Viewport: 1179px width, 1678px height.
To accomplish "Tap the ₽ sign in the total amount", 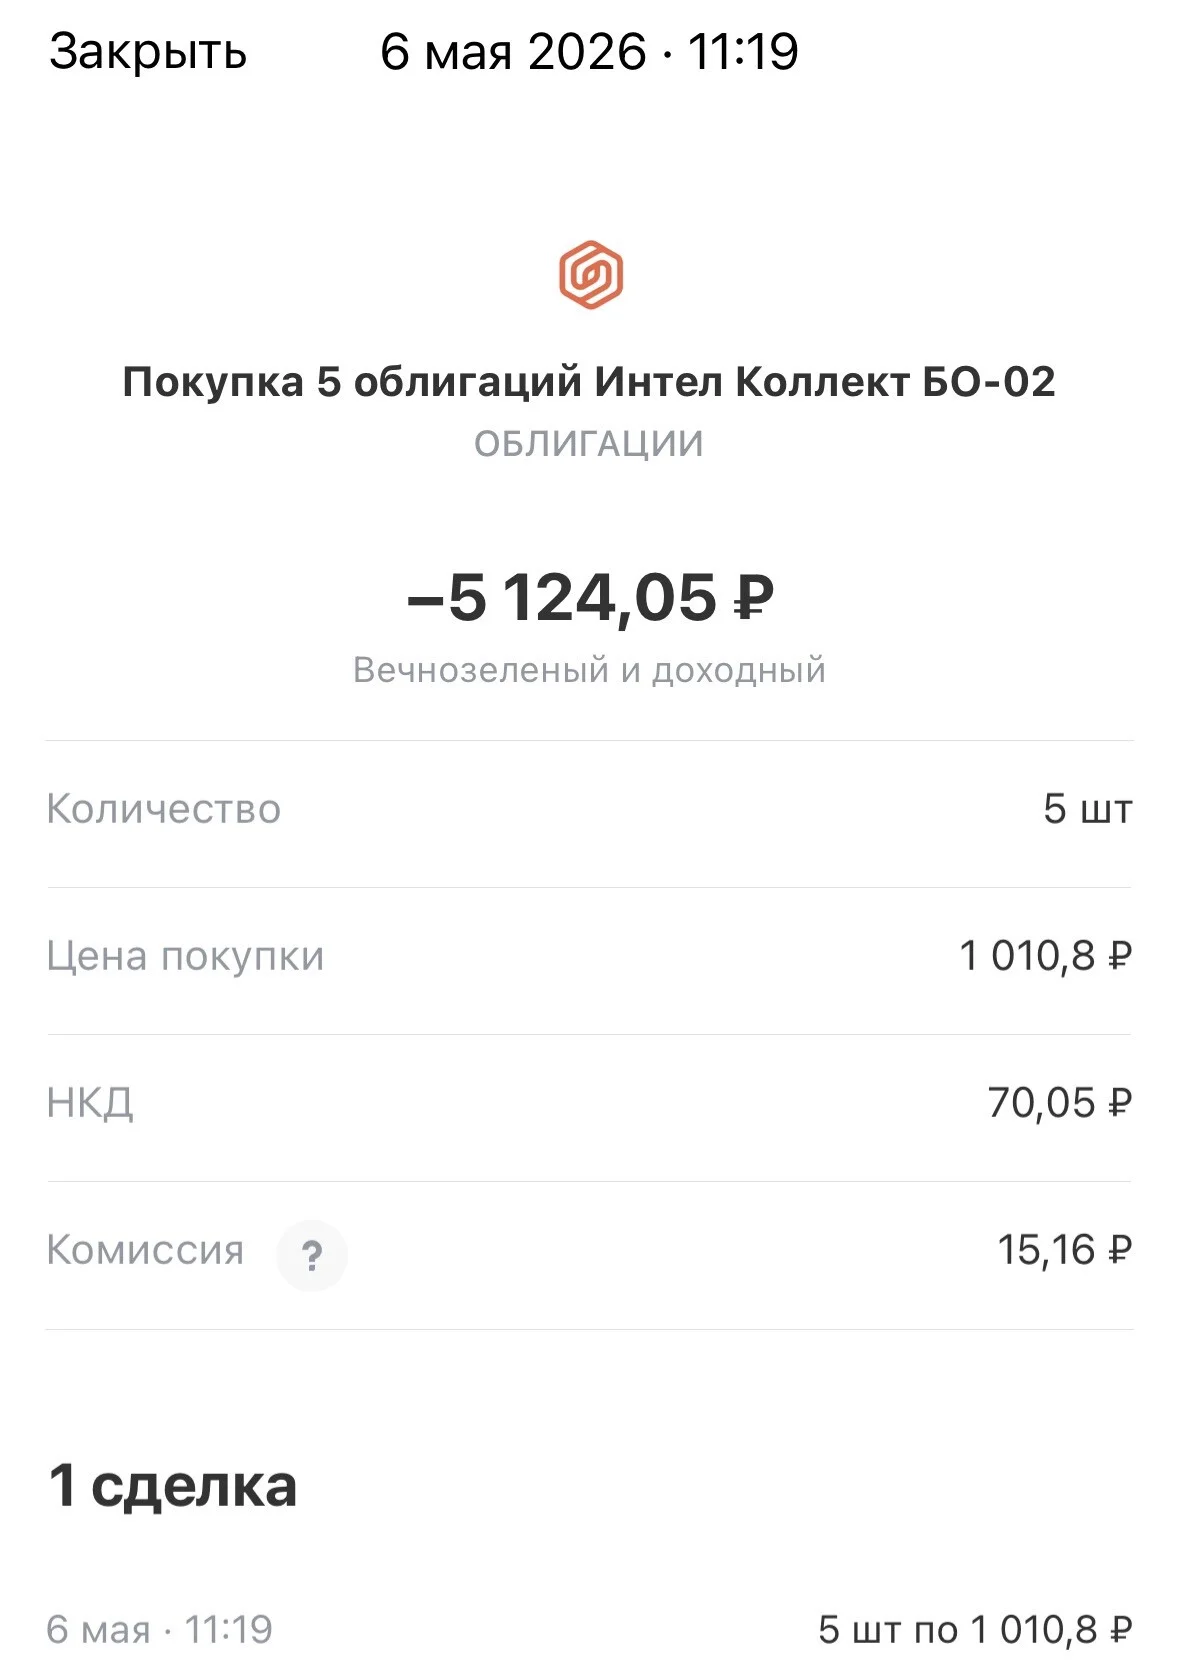I will tap(754, 598).
